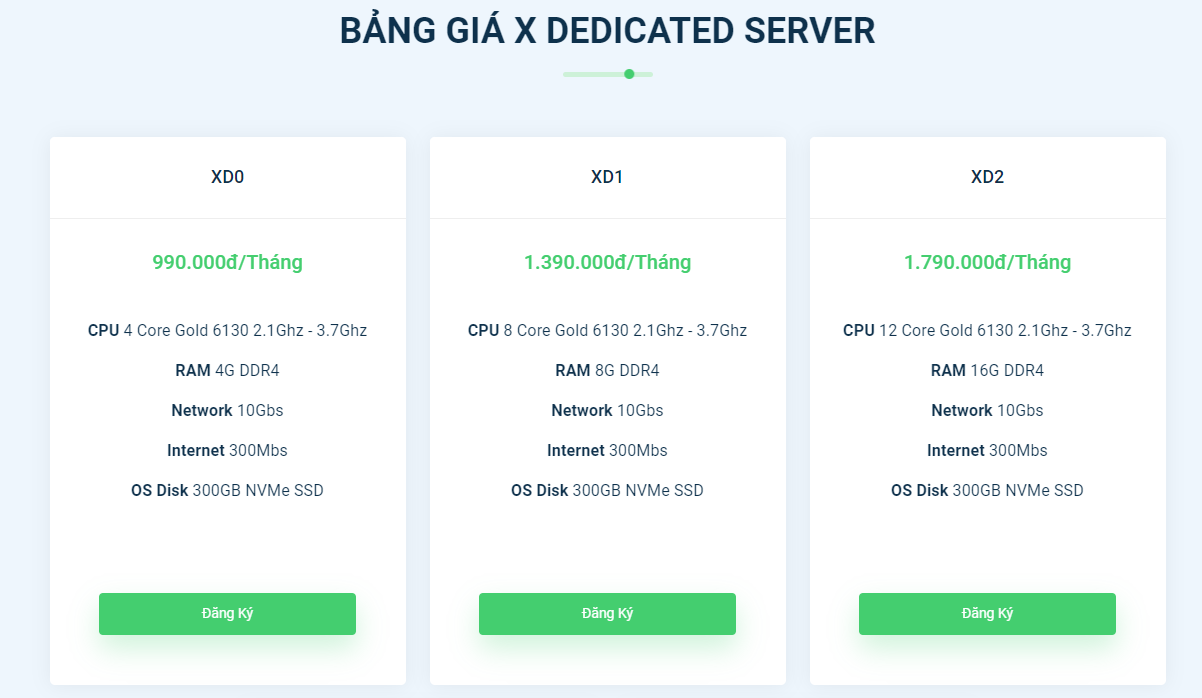1202x698 pixels.
Task: Click the green dot under the heading
Action: 629,74
